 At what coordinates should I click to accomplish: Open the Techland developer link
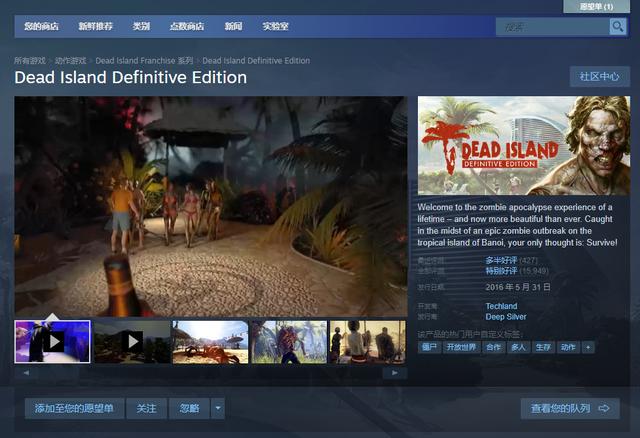point(501,306)
